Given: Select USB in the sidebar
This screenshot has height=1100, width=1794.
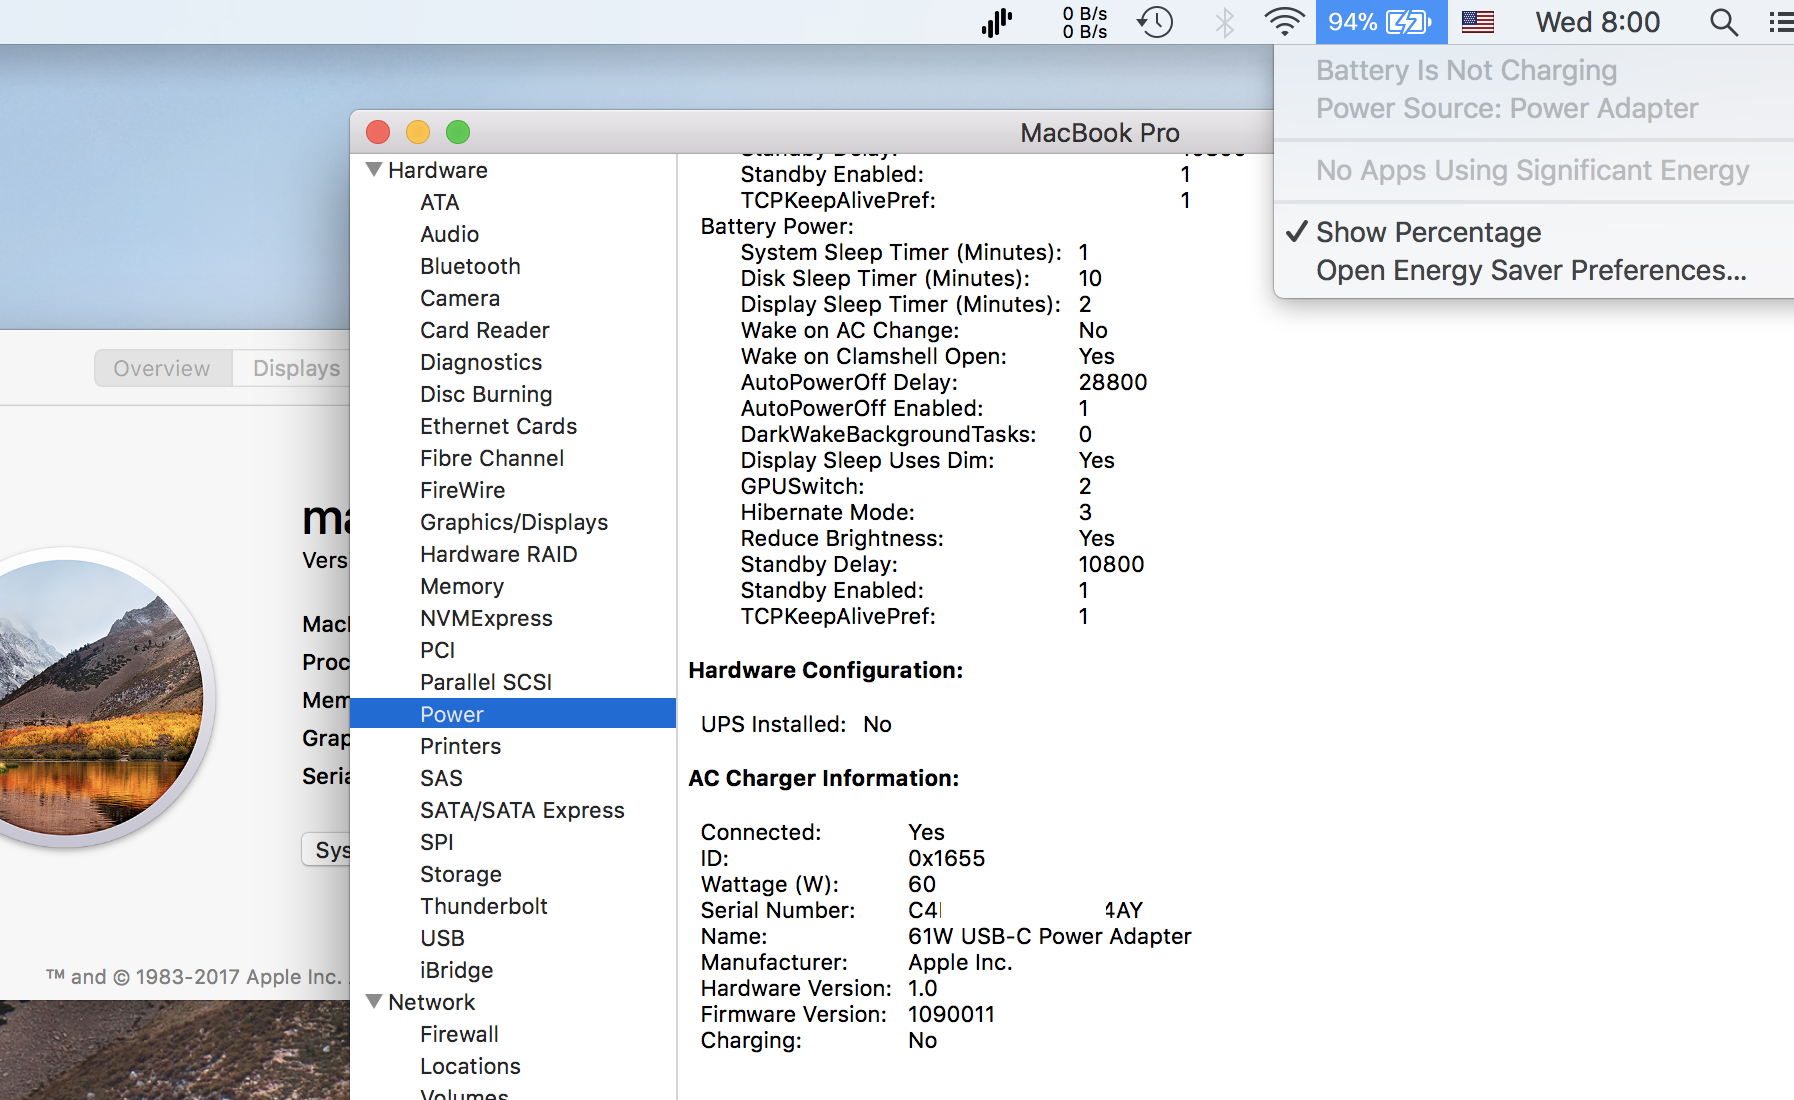Looking at the screenshot, I should pyautogui.click(x=442, y=938).
